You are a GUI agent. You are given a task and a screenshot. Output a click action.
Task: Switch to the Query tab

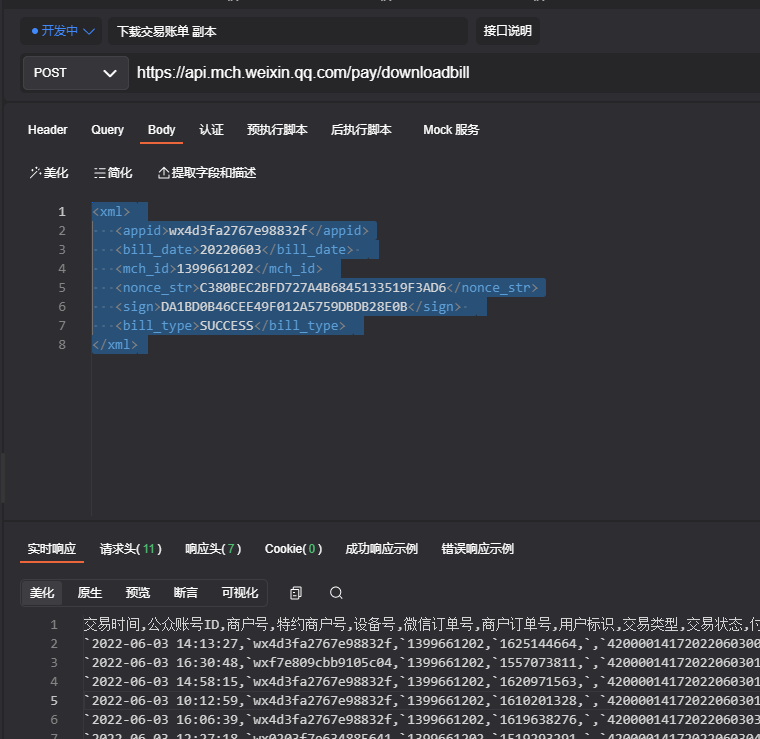108,130
